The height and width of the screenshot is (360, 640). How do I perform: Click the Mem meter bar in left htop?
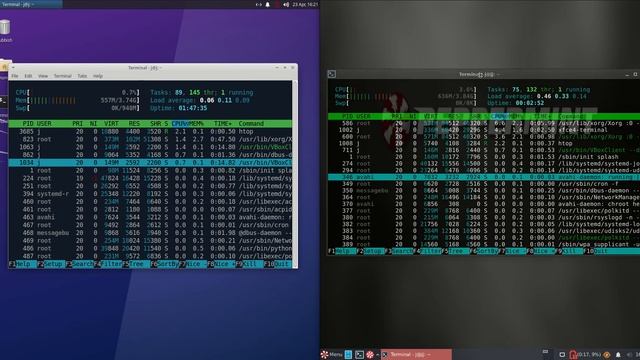pyautogui.click(x=78, y=100)
